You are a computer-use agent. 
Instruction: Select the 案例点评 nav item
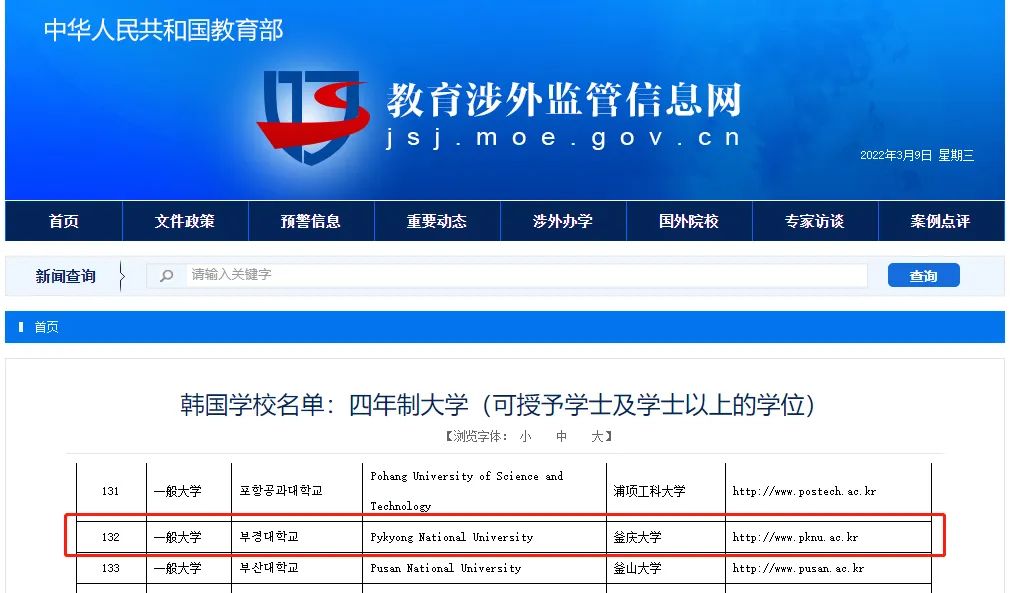[x=940, y=221]
